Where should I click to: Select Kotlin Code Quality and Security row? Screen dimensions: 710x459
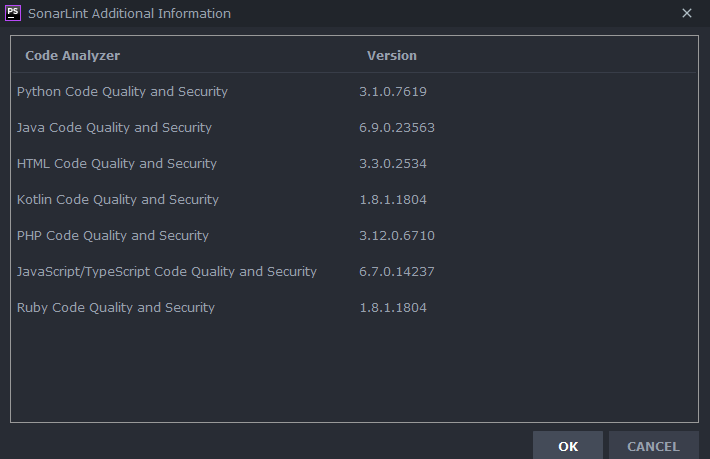click(118, 200)
